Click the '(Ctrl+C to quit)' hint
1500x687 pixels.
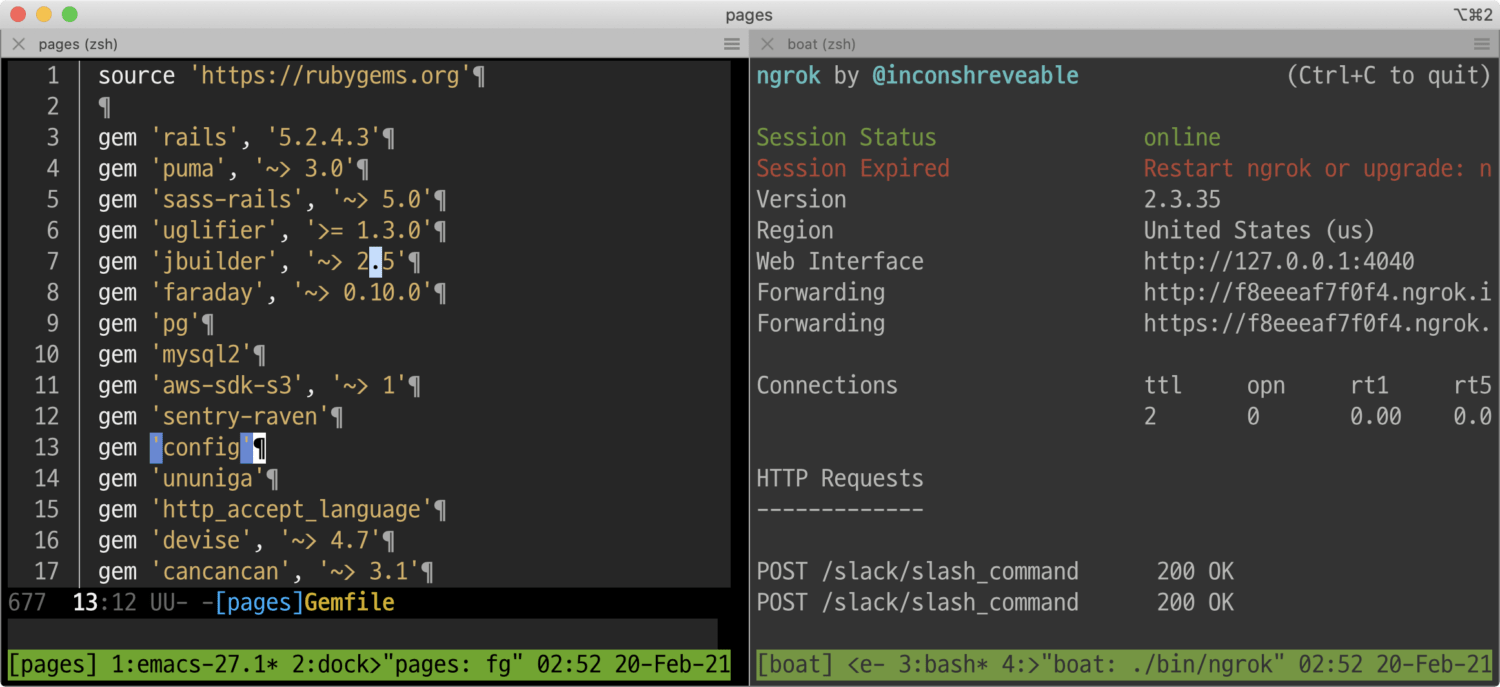[x=1389, y=76]
